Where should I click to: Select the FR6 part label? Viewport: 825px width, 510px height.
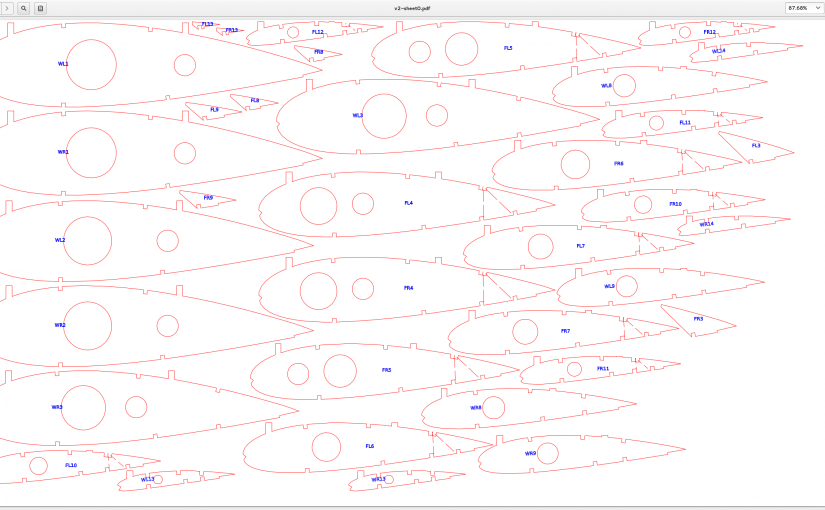619,163
